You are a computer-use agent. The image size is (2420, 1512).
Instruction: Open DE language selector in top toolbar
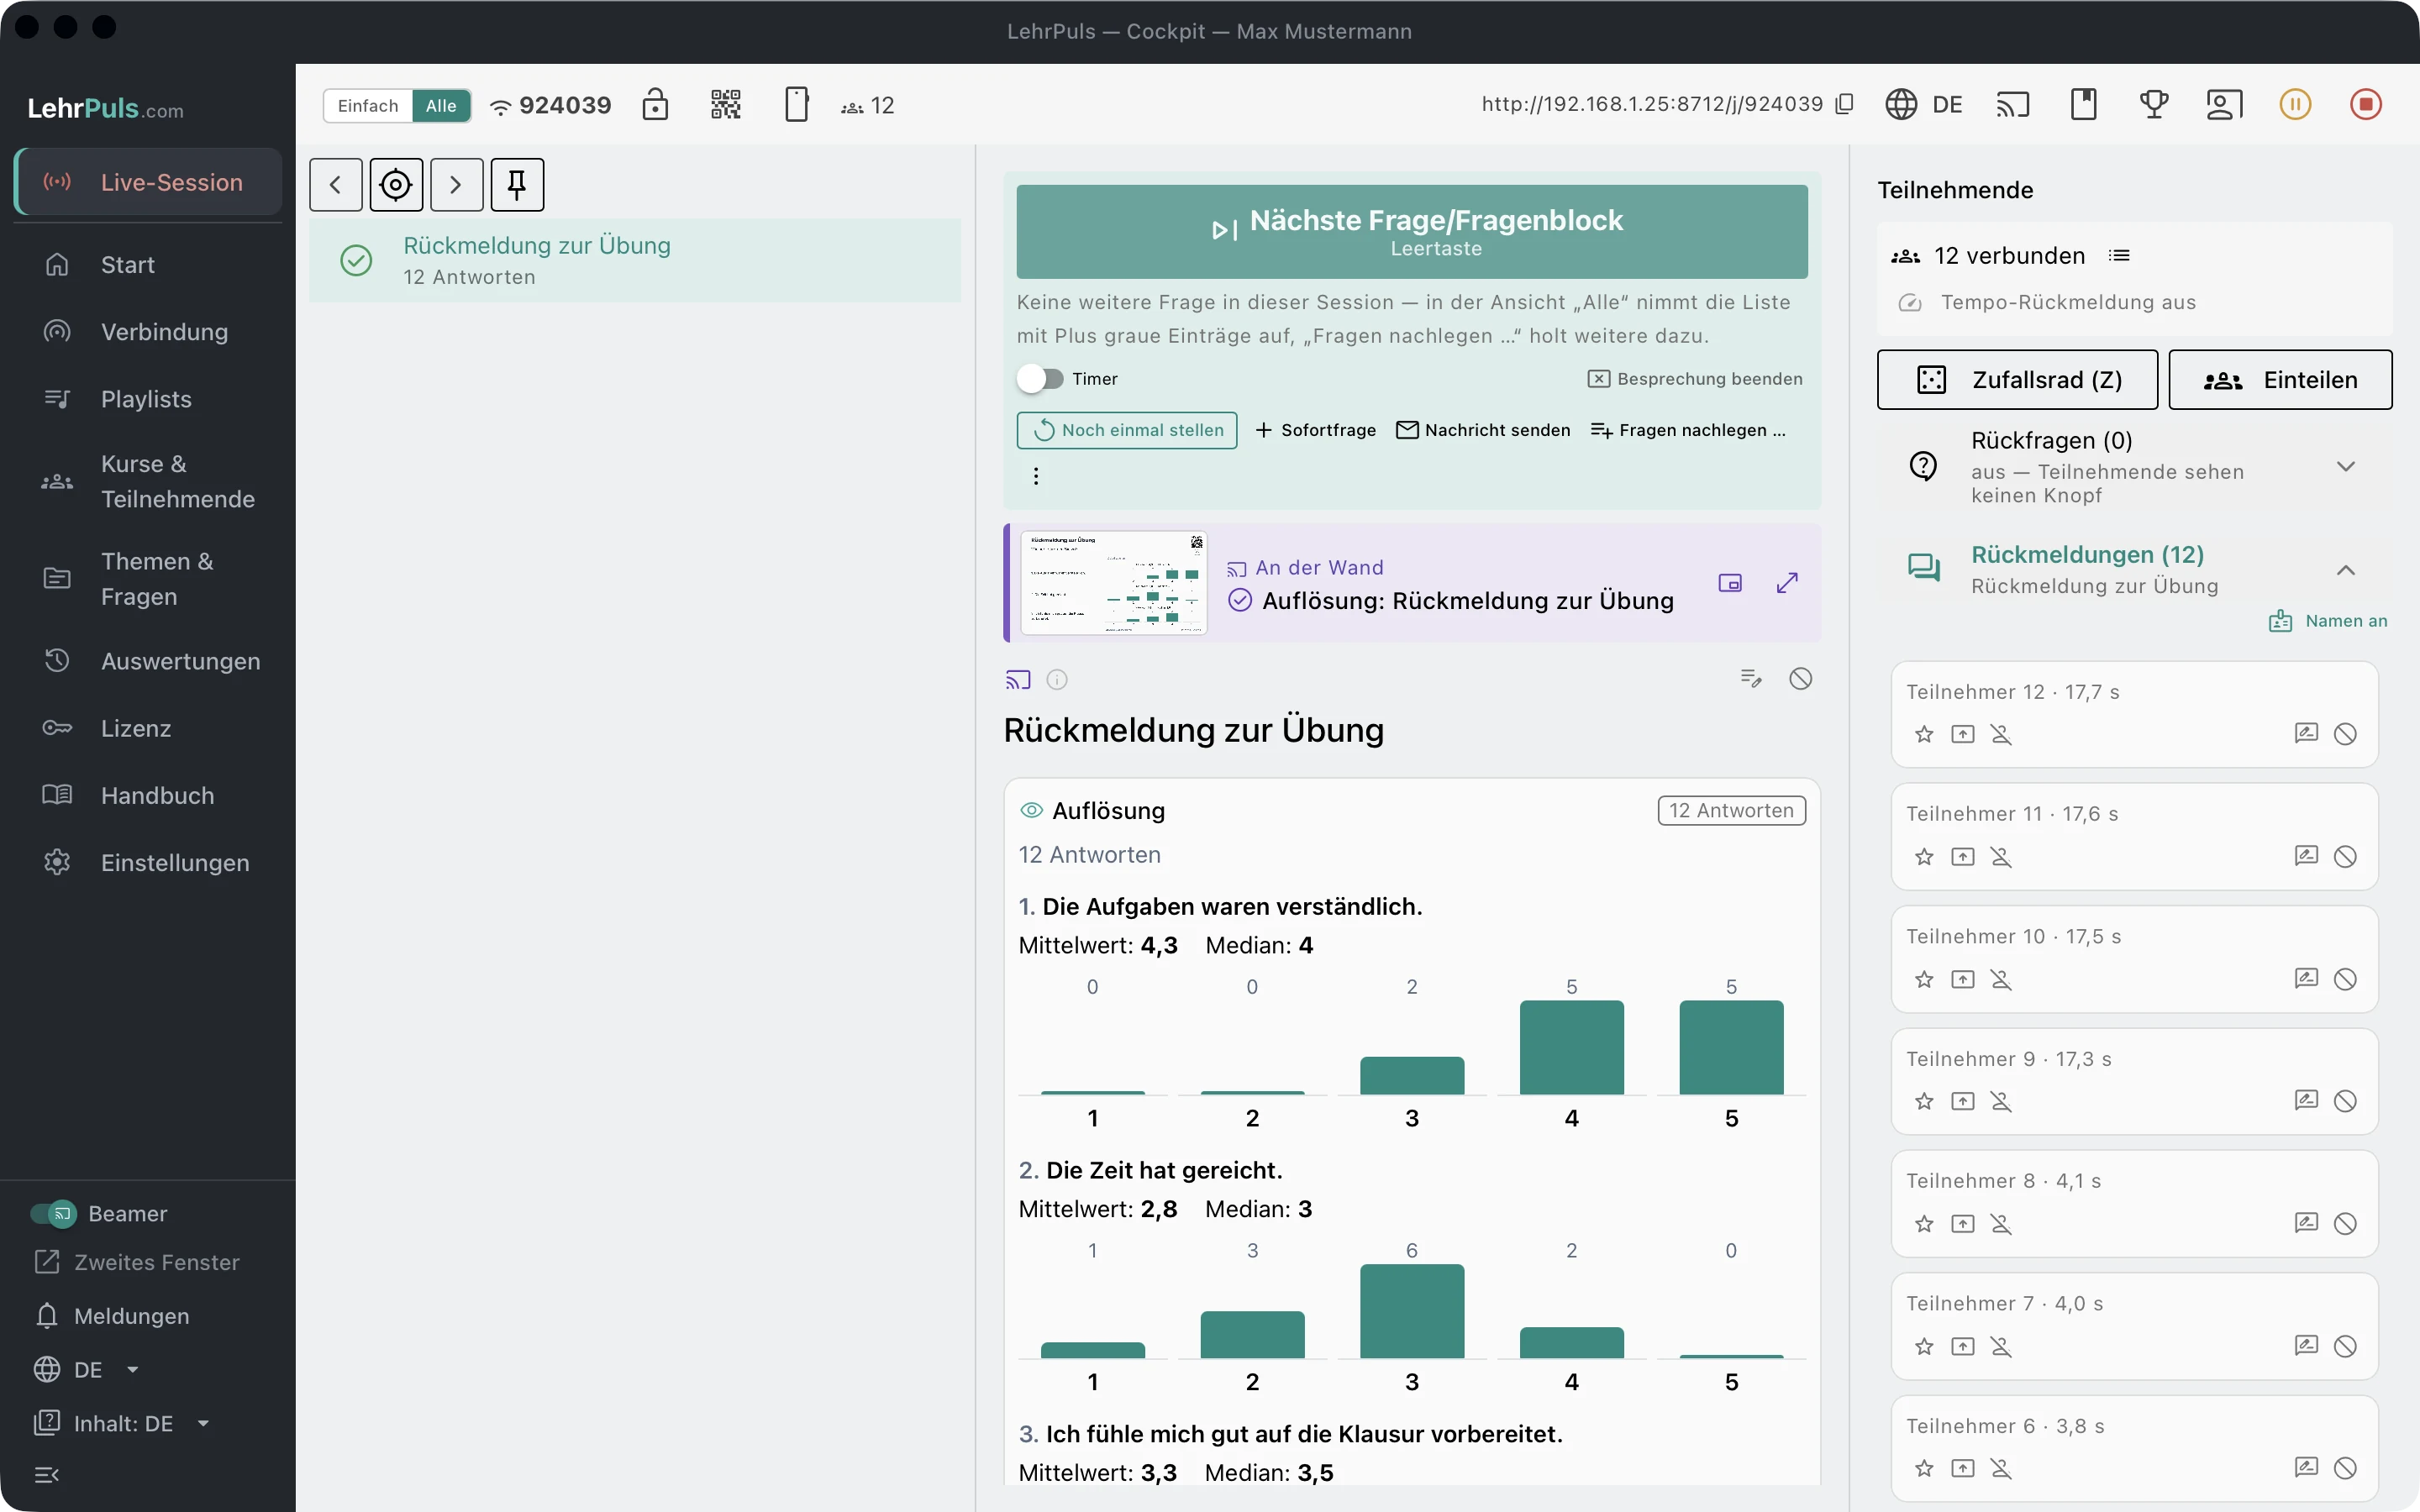tap(1924, 104)
